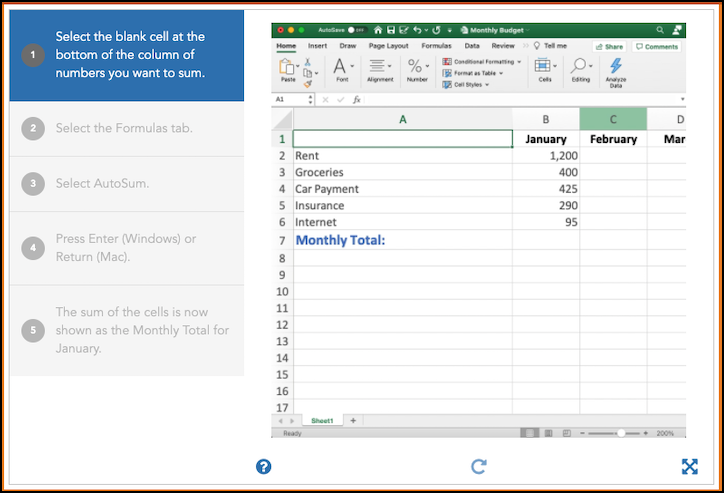Click the Insert Function fx icon
The width and height of the screenshot is (724, 493).
[x=356, y=99]
